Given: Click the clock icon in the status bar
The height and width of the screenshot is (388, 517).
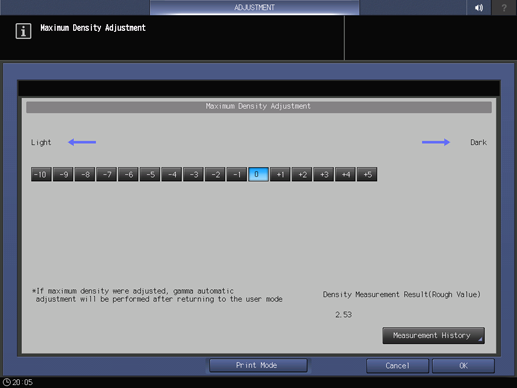Looking at the screenshot, I should [x=7, y=382].
